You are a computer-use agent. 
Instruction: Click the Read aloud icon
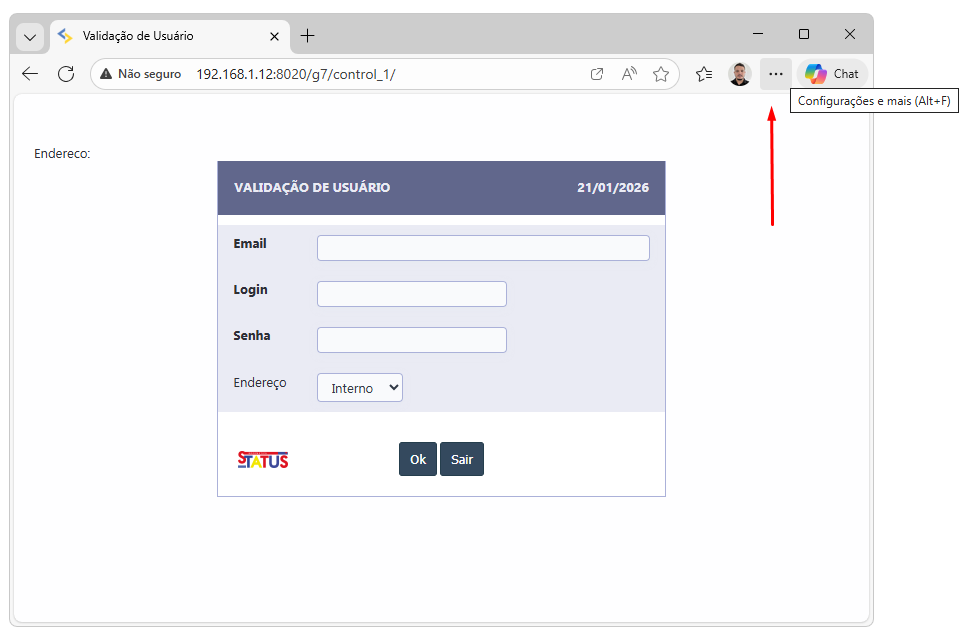[x=629, y=74]
